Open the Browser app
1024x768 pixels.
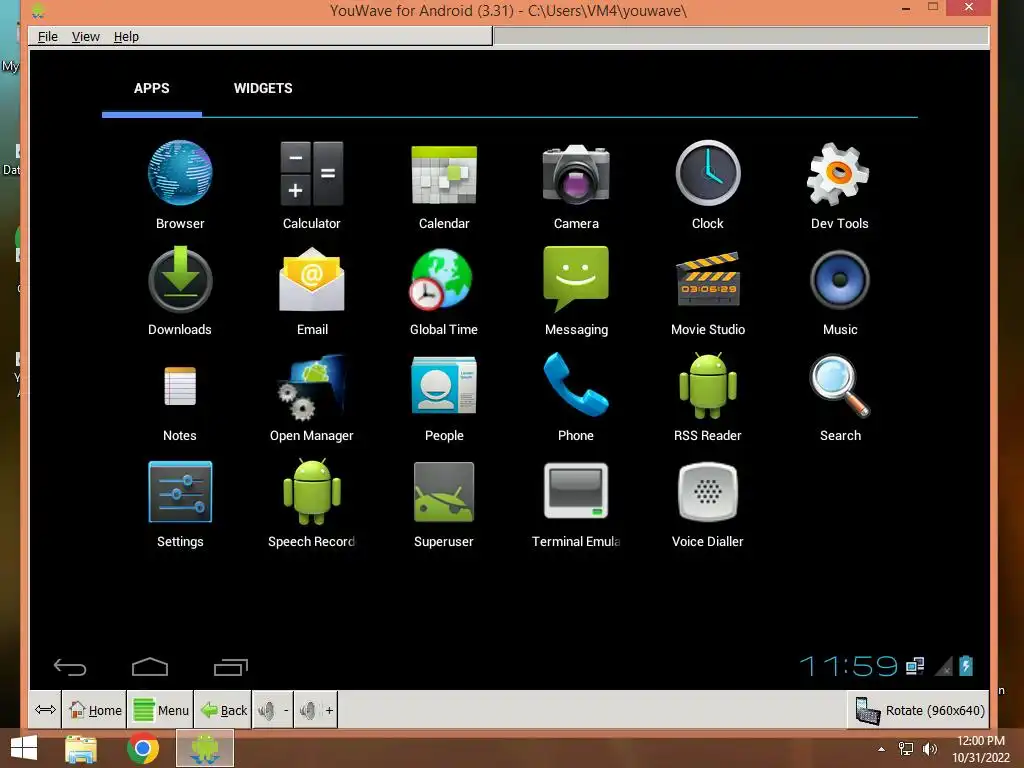point(180,185)
